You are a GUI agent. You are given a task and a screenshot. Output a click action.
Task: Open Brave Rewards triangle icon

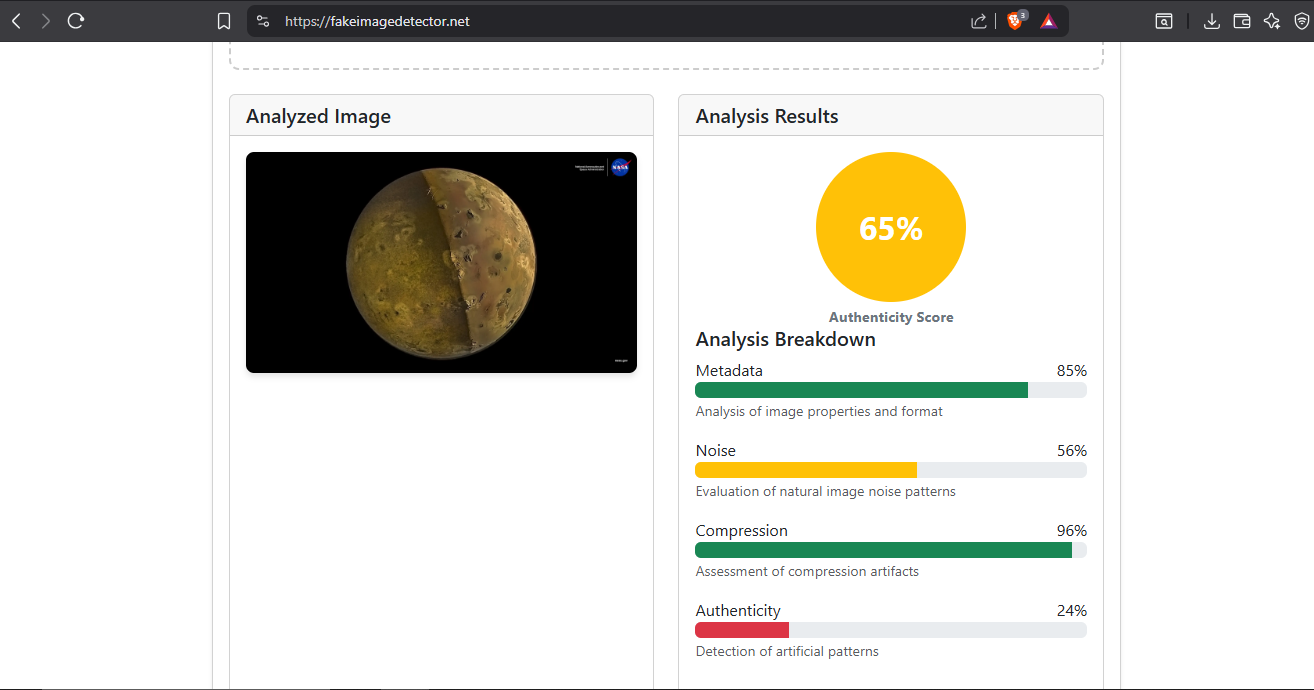1048,21
